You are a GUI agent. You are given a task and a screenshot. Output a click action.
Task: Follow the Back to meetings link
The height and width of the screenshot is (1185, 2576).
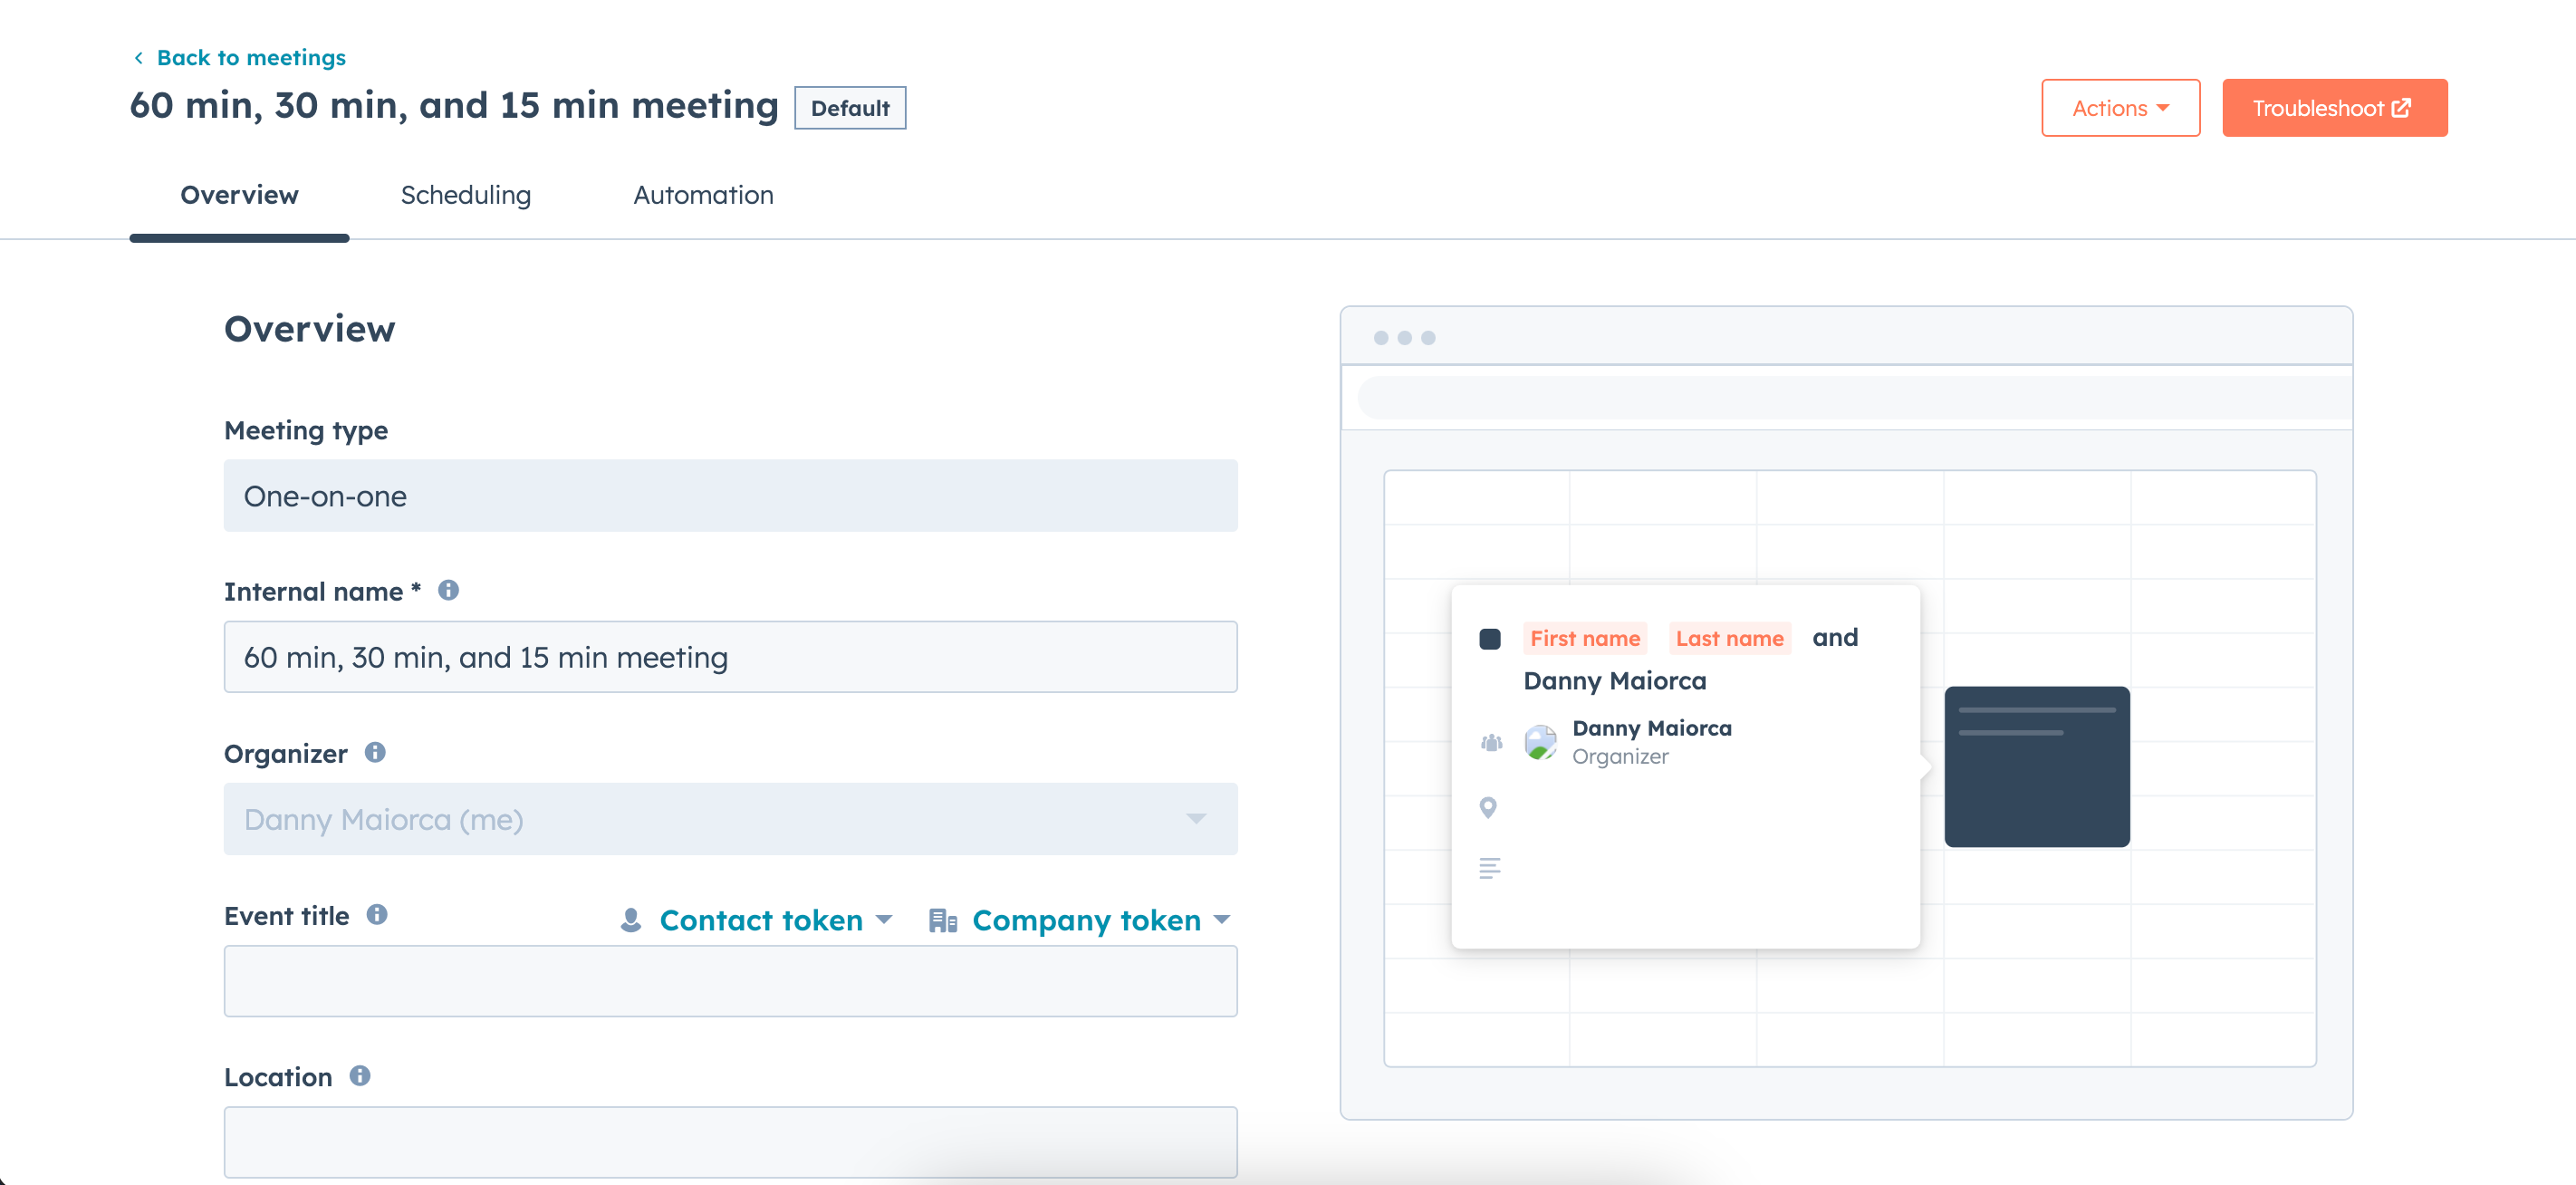coord(250,57)
